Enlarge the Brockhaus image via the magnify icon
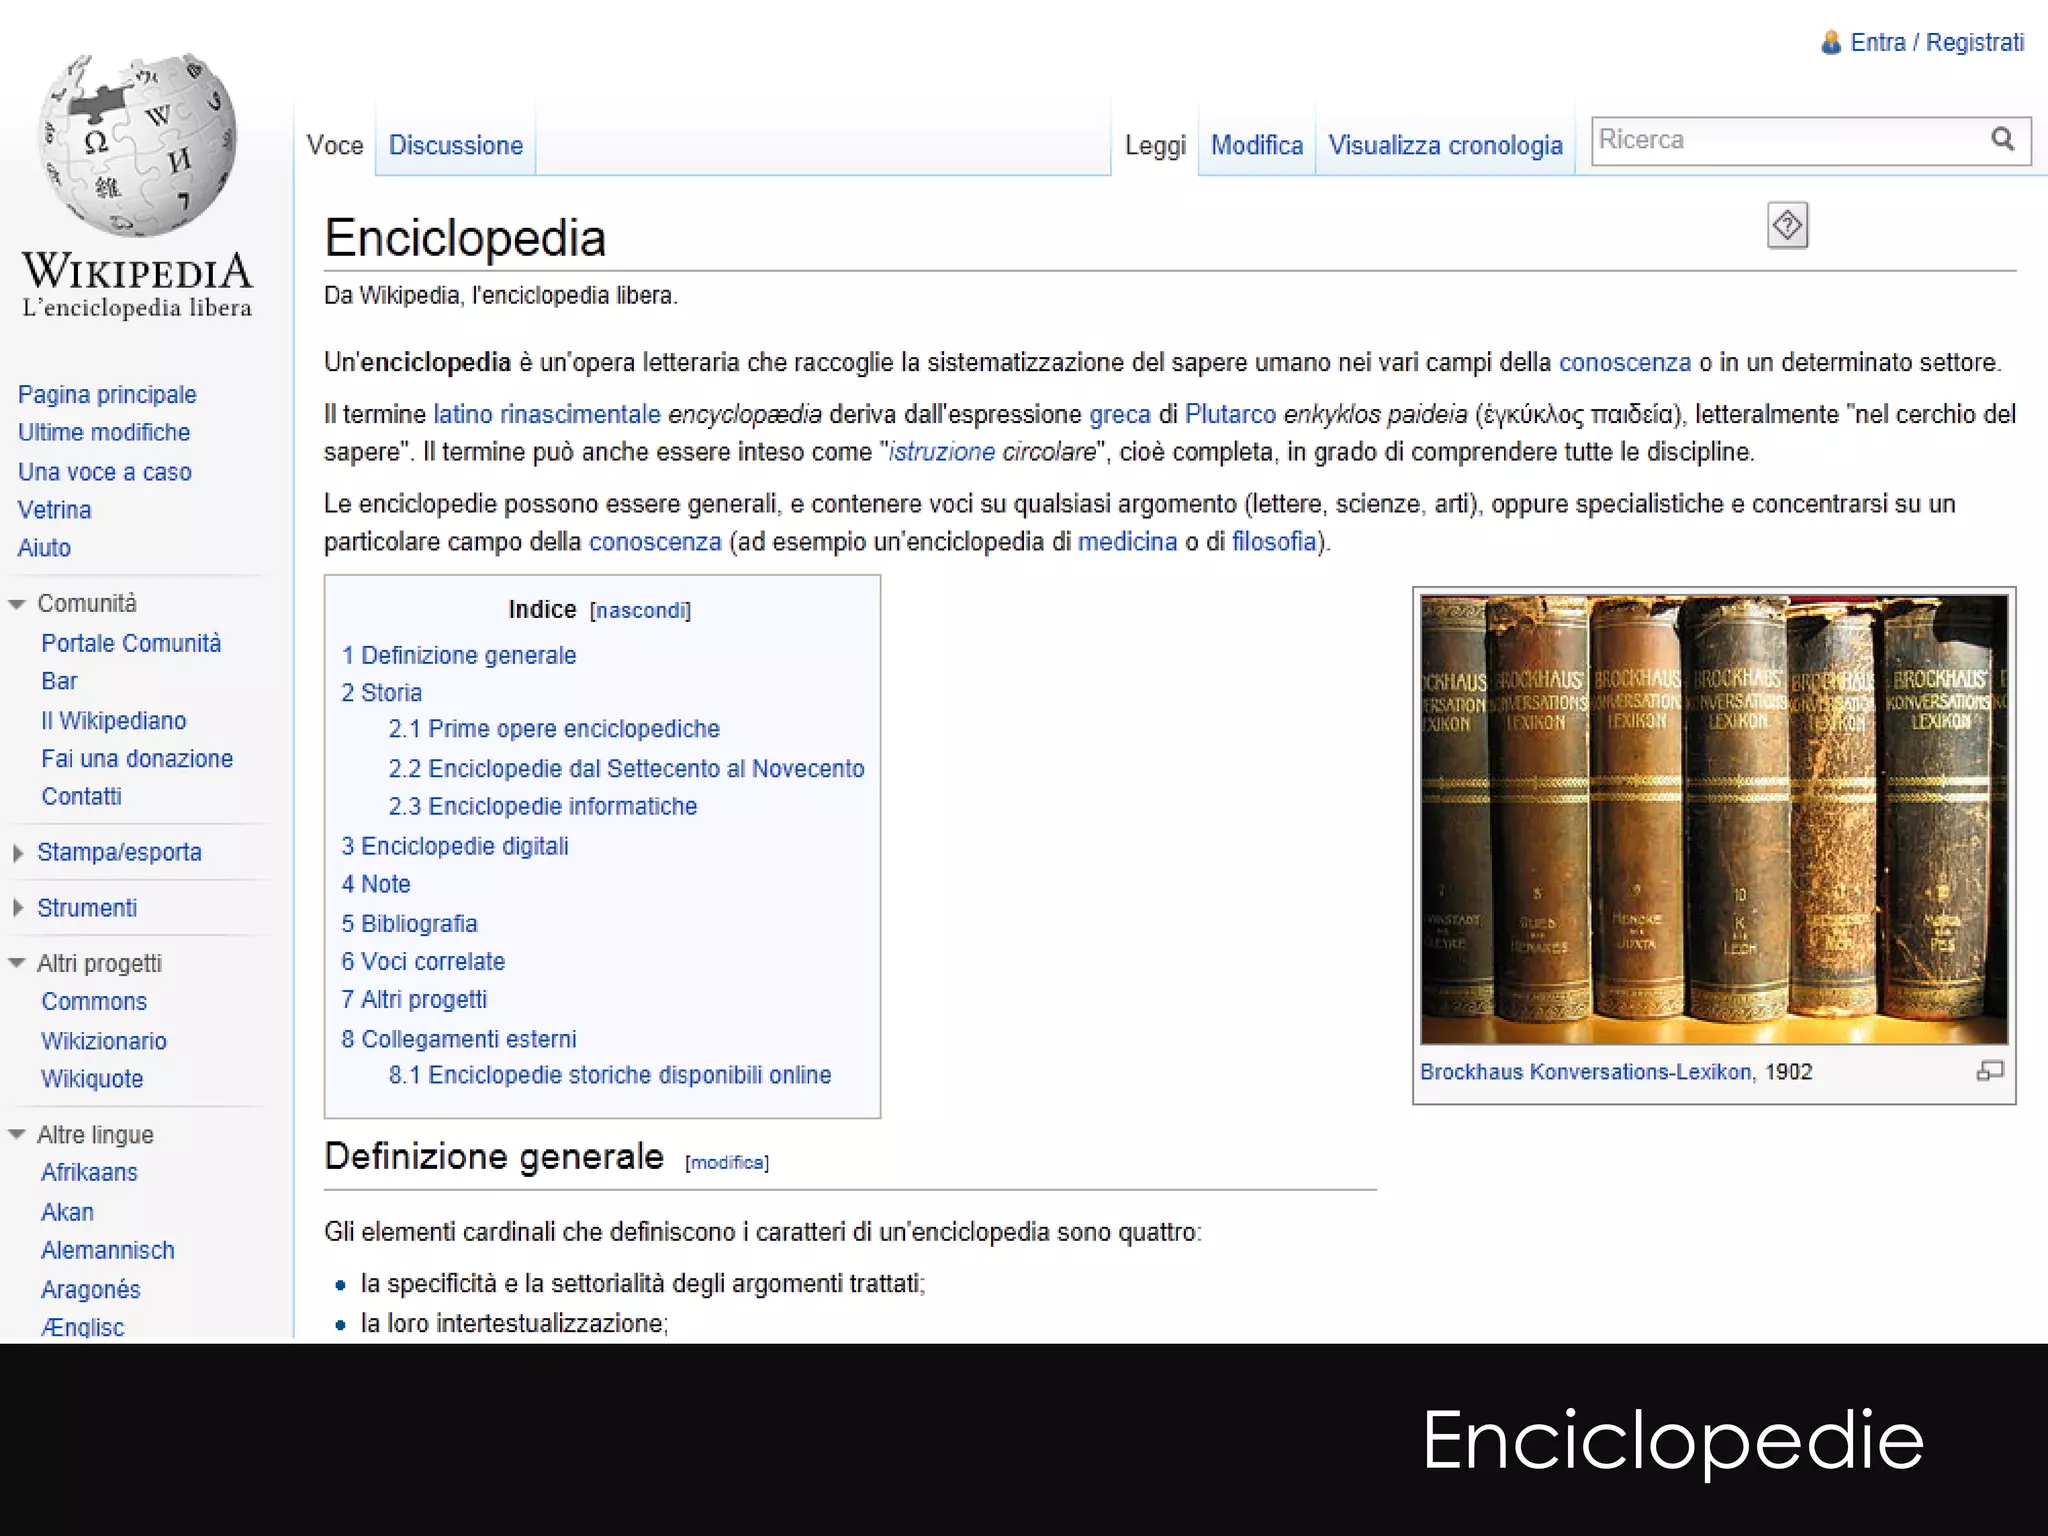The height and width of the screenshot is (1536, 2048). [x=1990, y=1071]
